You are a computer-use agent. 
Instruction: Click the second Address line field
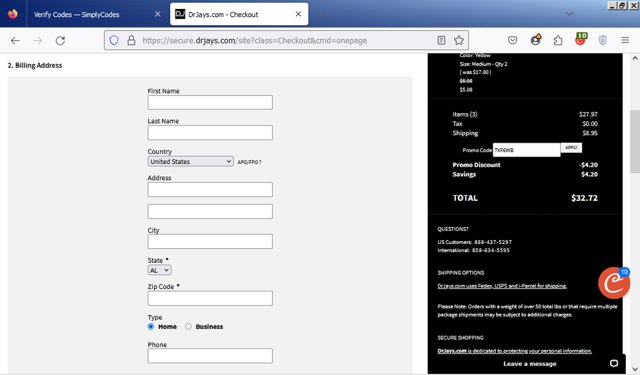(210, 211)
